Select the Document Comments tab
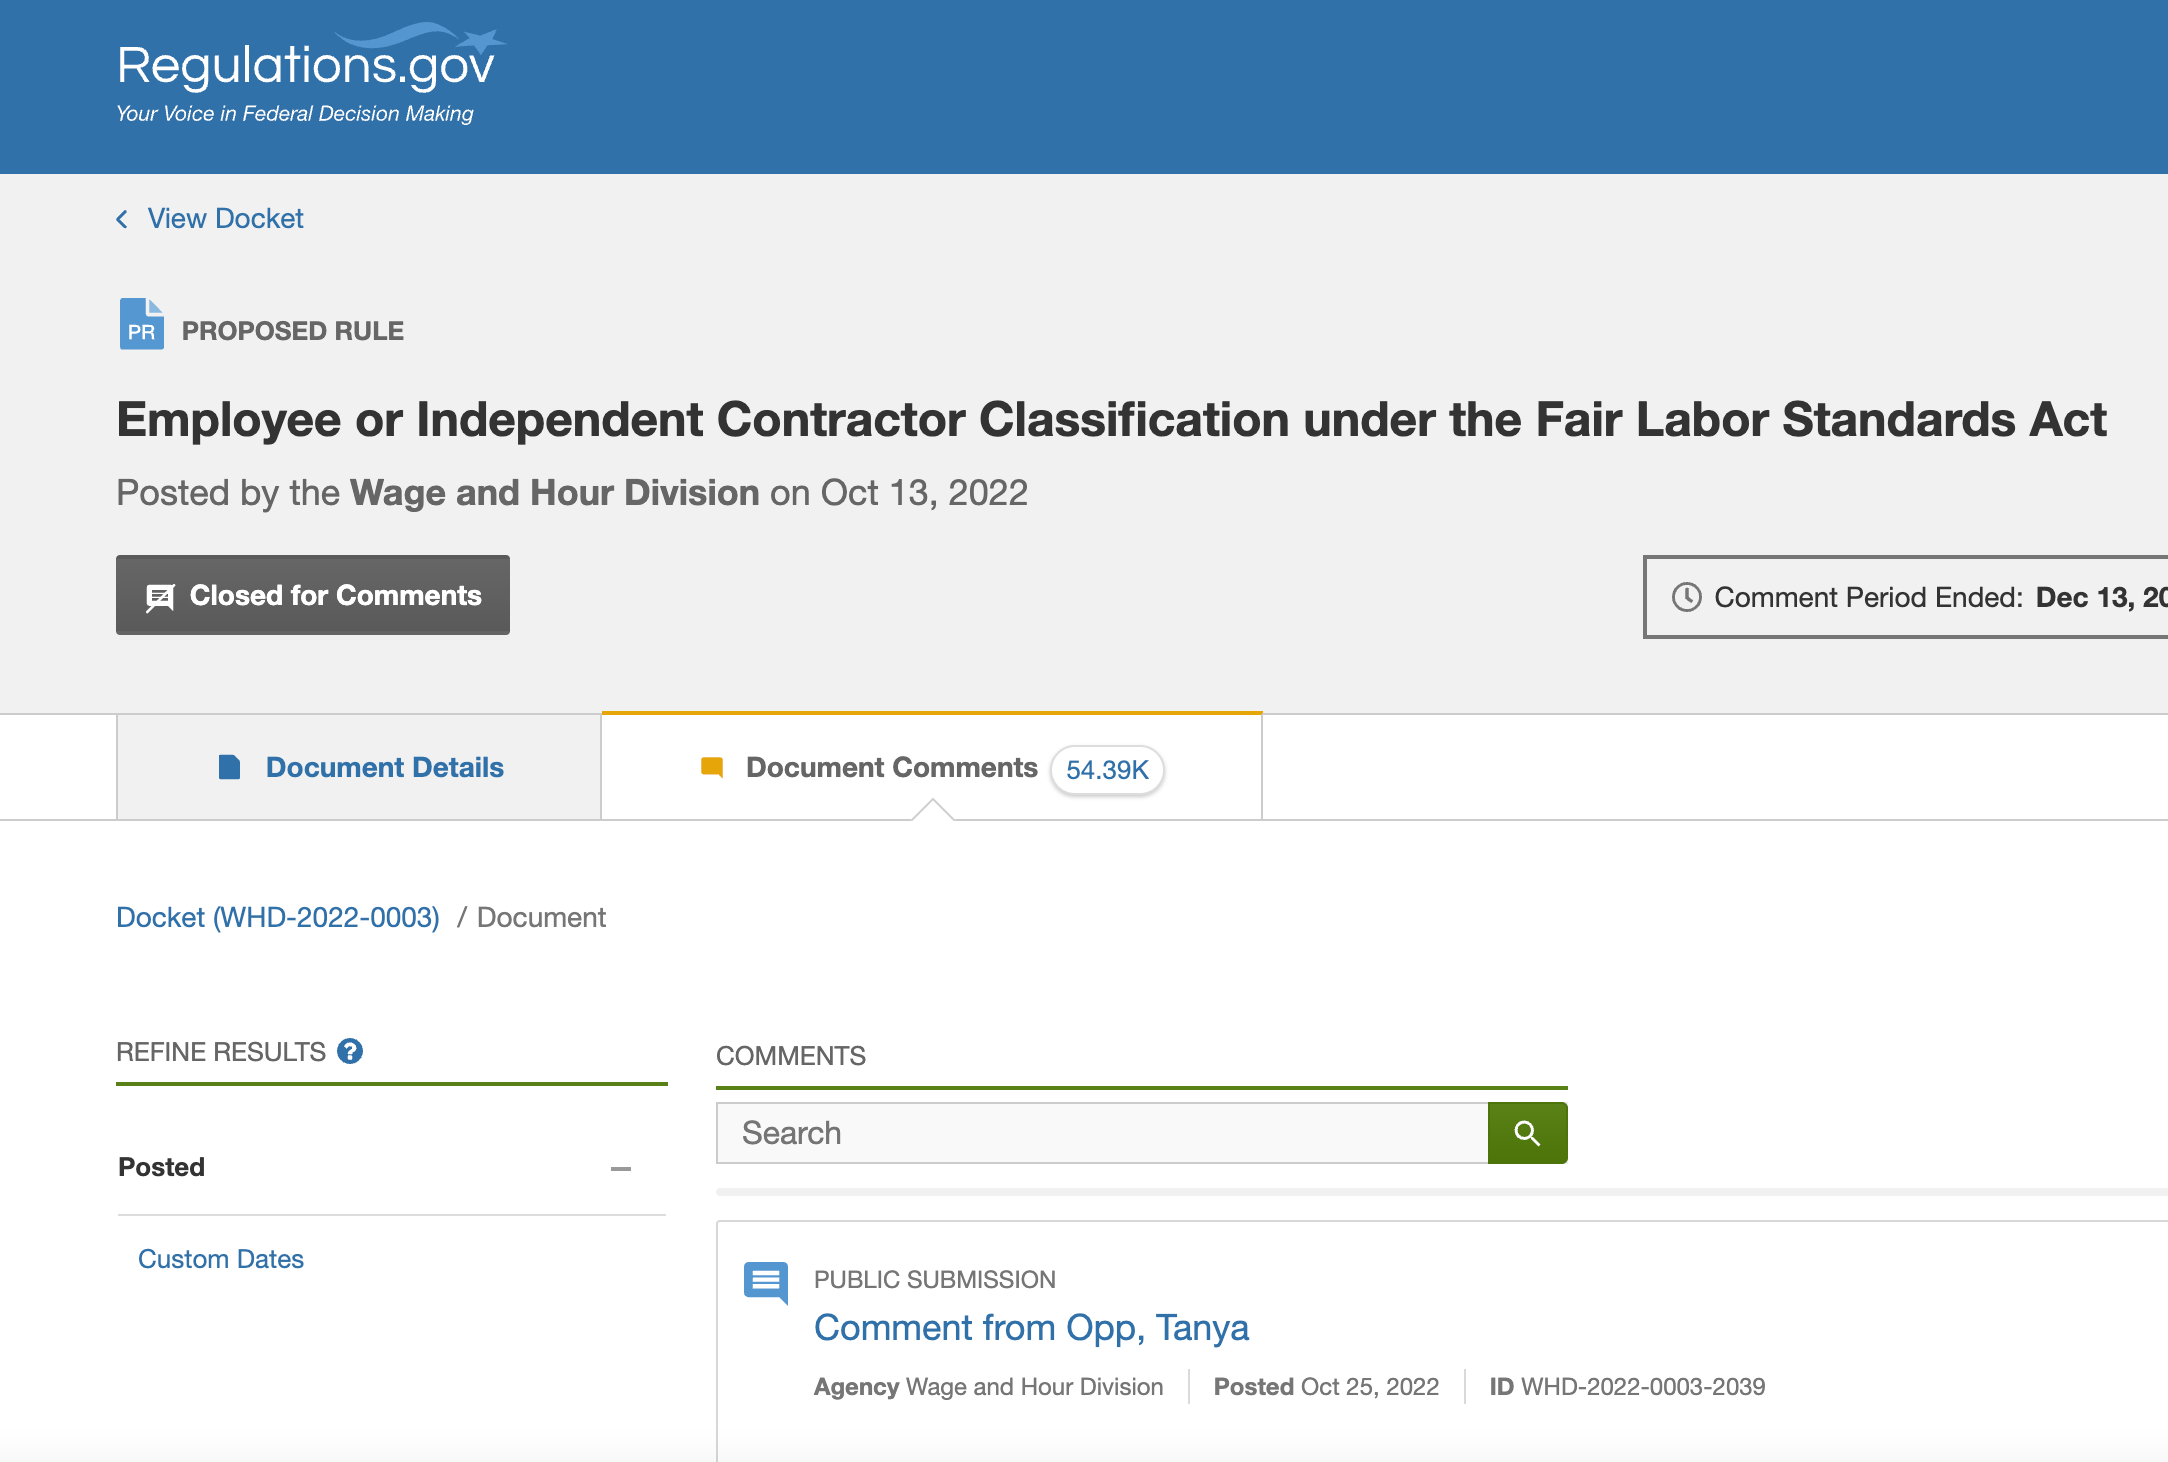 [891, 767]
